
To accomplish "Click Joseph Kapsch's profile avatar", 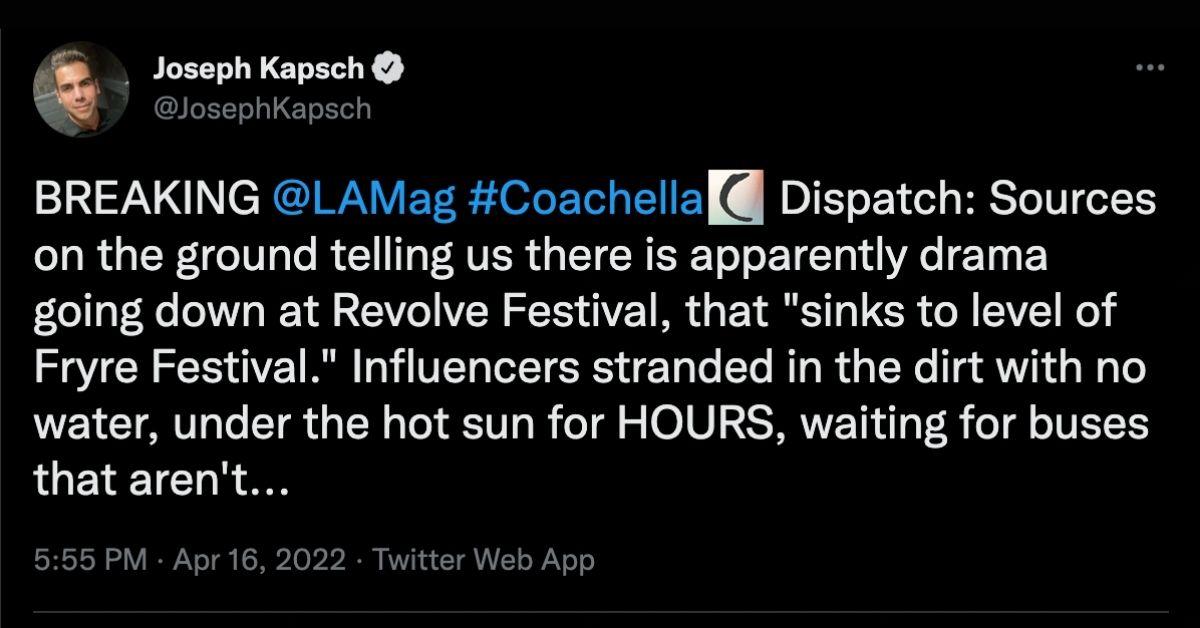I will tap(77, 87).
